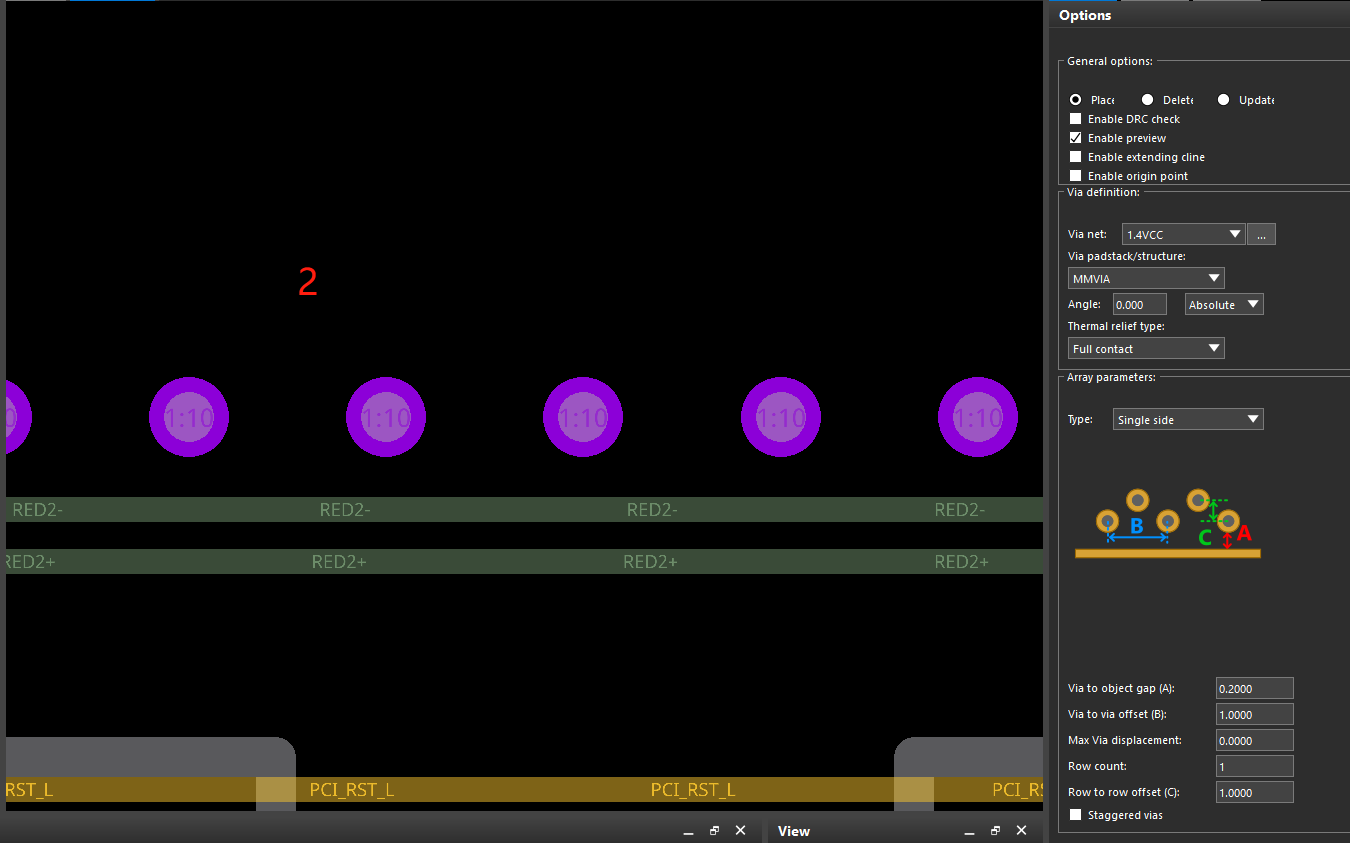This screenshot has height=843, width=1350.
Task: Click the Via to object gap field
Action: [1254, 688]
